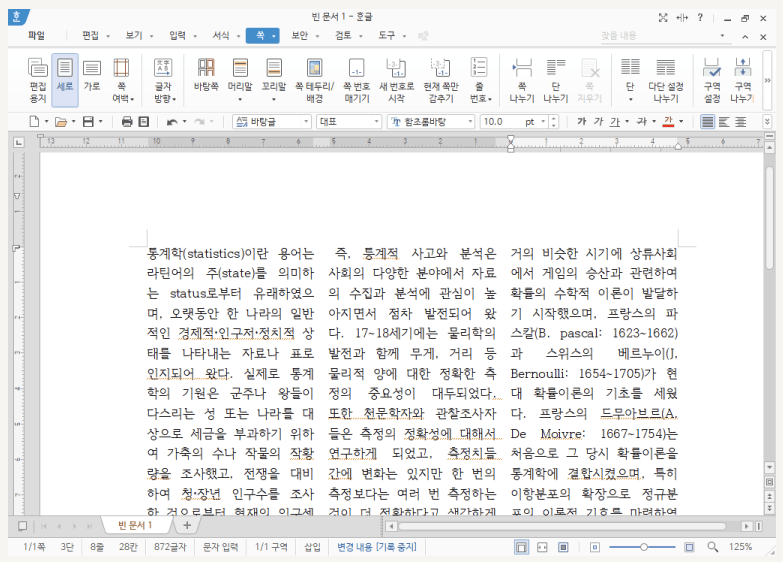The width and height of the screenshot is (783, 562).
Task: Open the 편집 menu
Action: pyautogui.click(x=90, y=35)
